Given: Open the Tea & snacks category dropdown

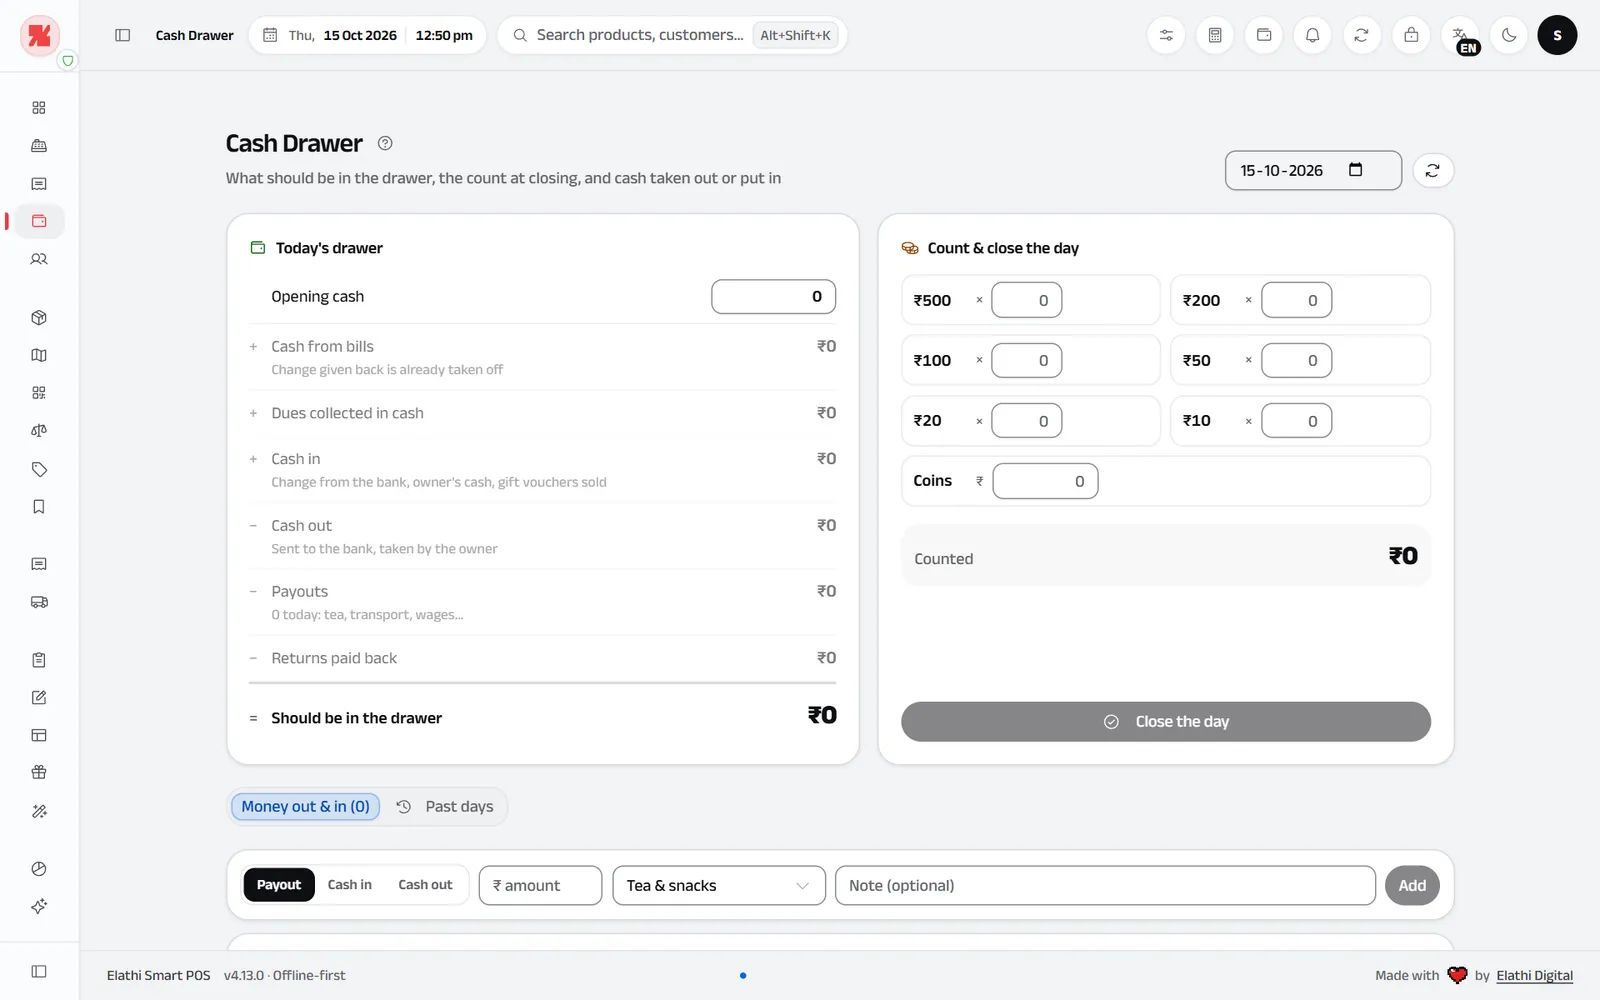Looking at the screenshot, I should [719, 886].
